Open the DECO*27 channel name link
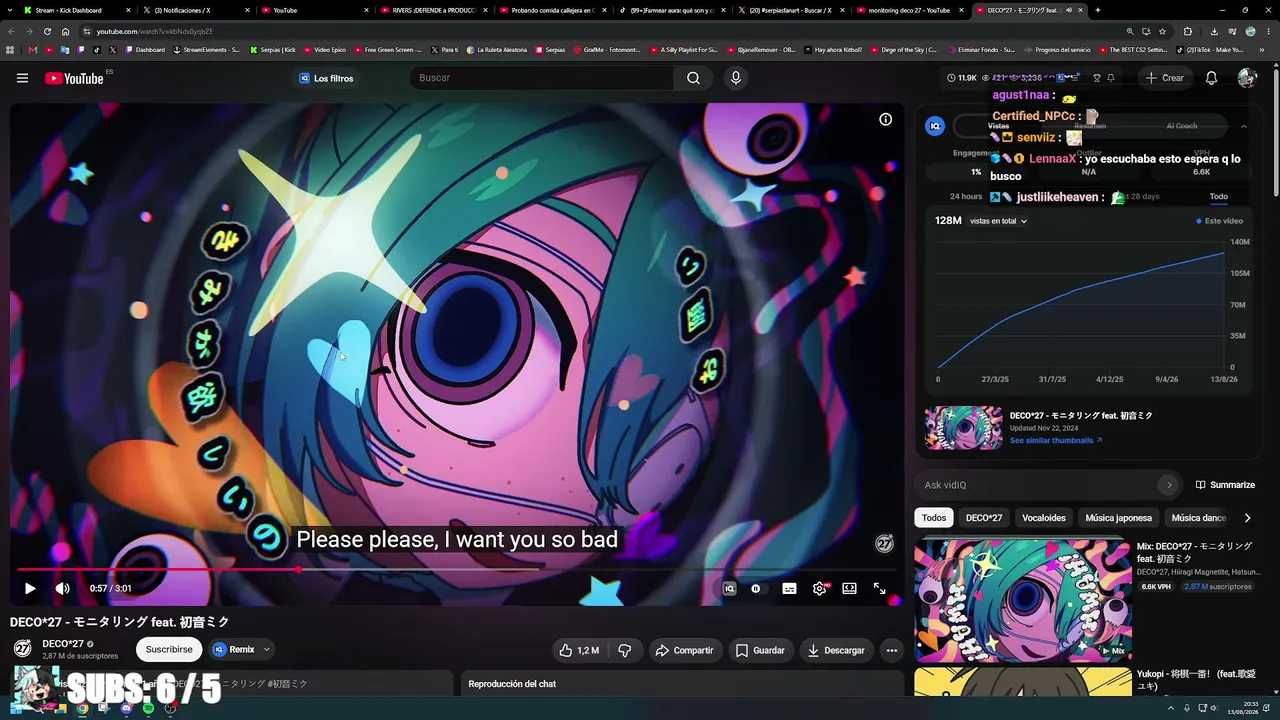 63,644
